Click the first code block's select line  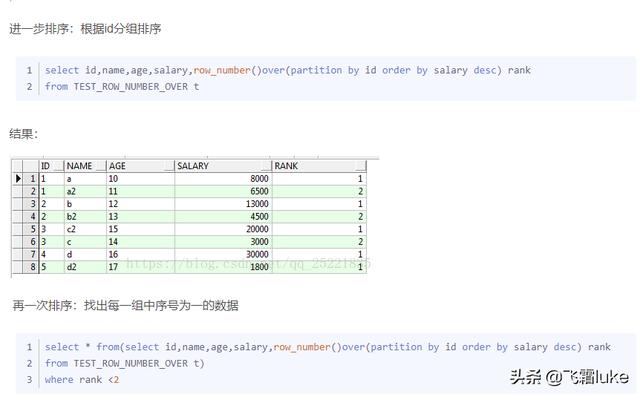tap(288, 70)
